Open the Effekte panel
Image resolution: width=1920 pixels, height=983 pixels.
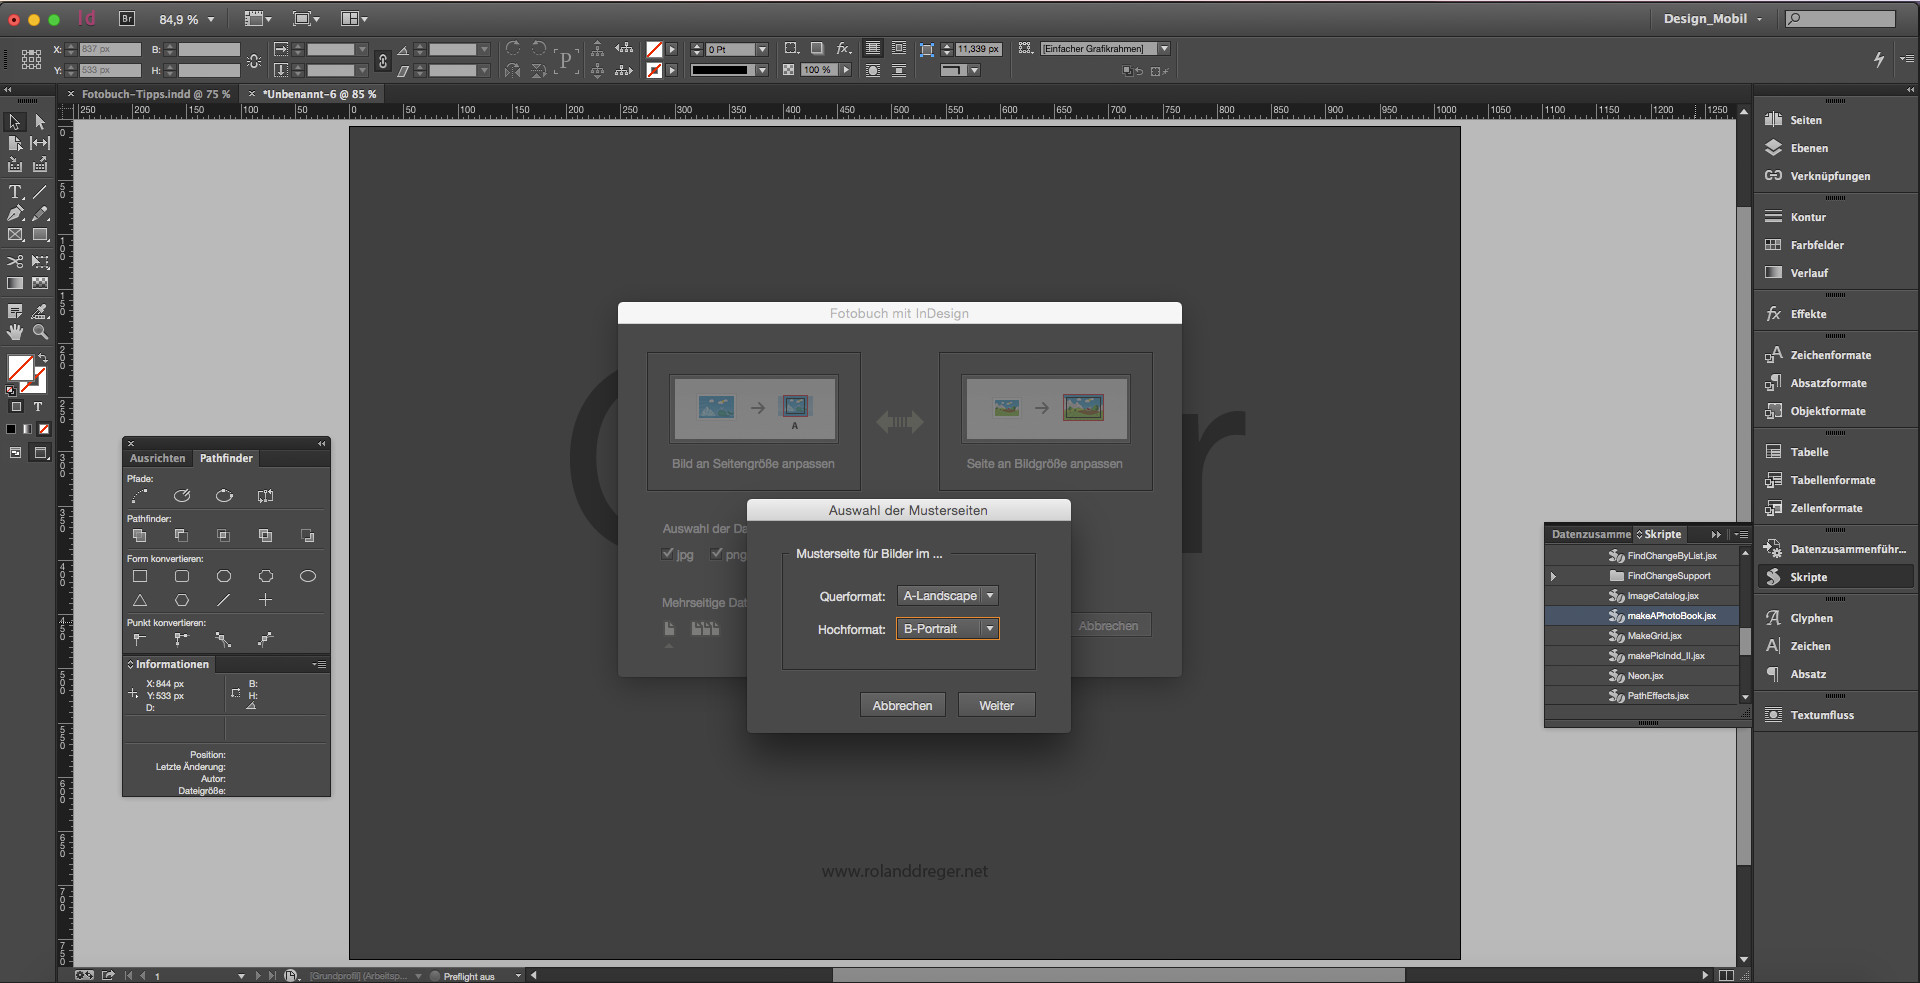(x=1807, y=314)
